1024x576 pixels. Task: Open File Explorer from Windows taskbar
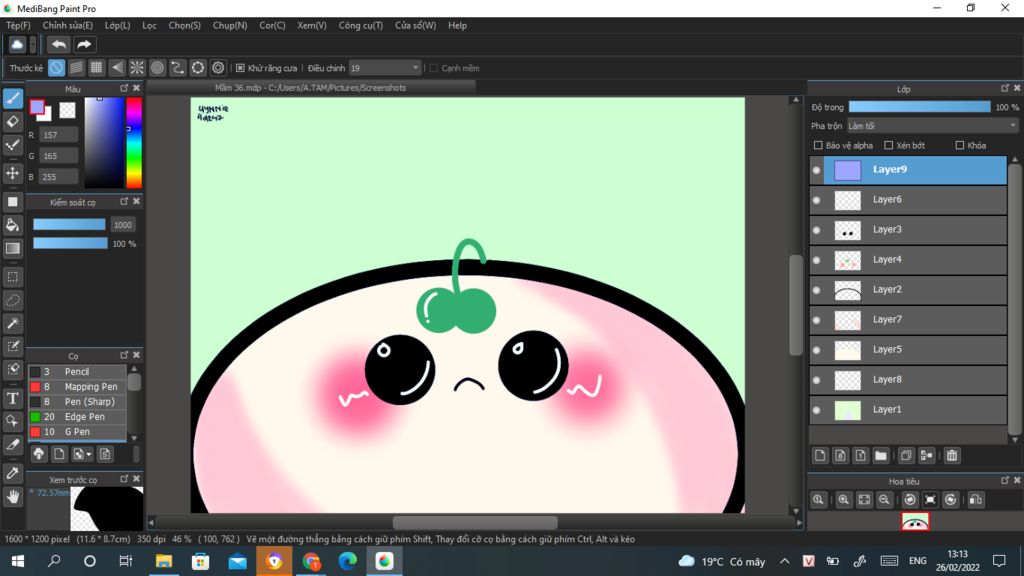[163, 561]
